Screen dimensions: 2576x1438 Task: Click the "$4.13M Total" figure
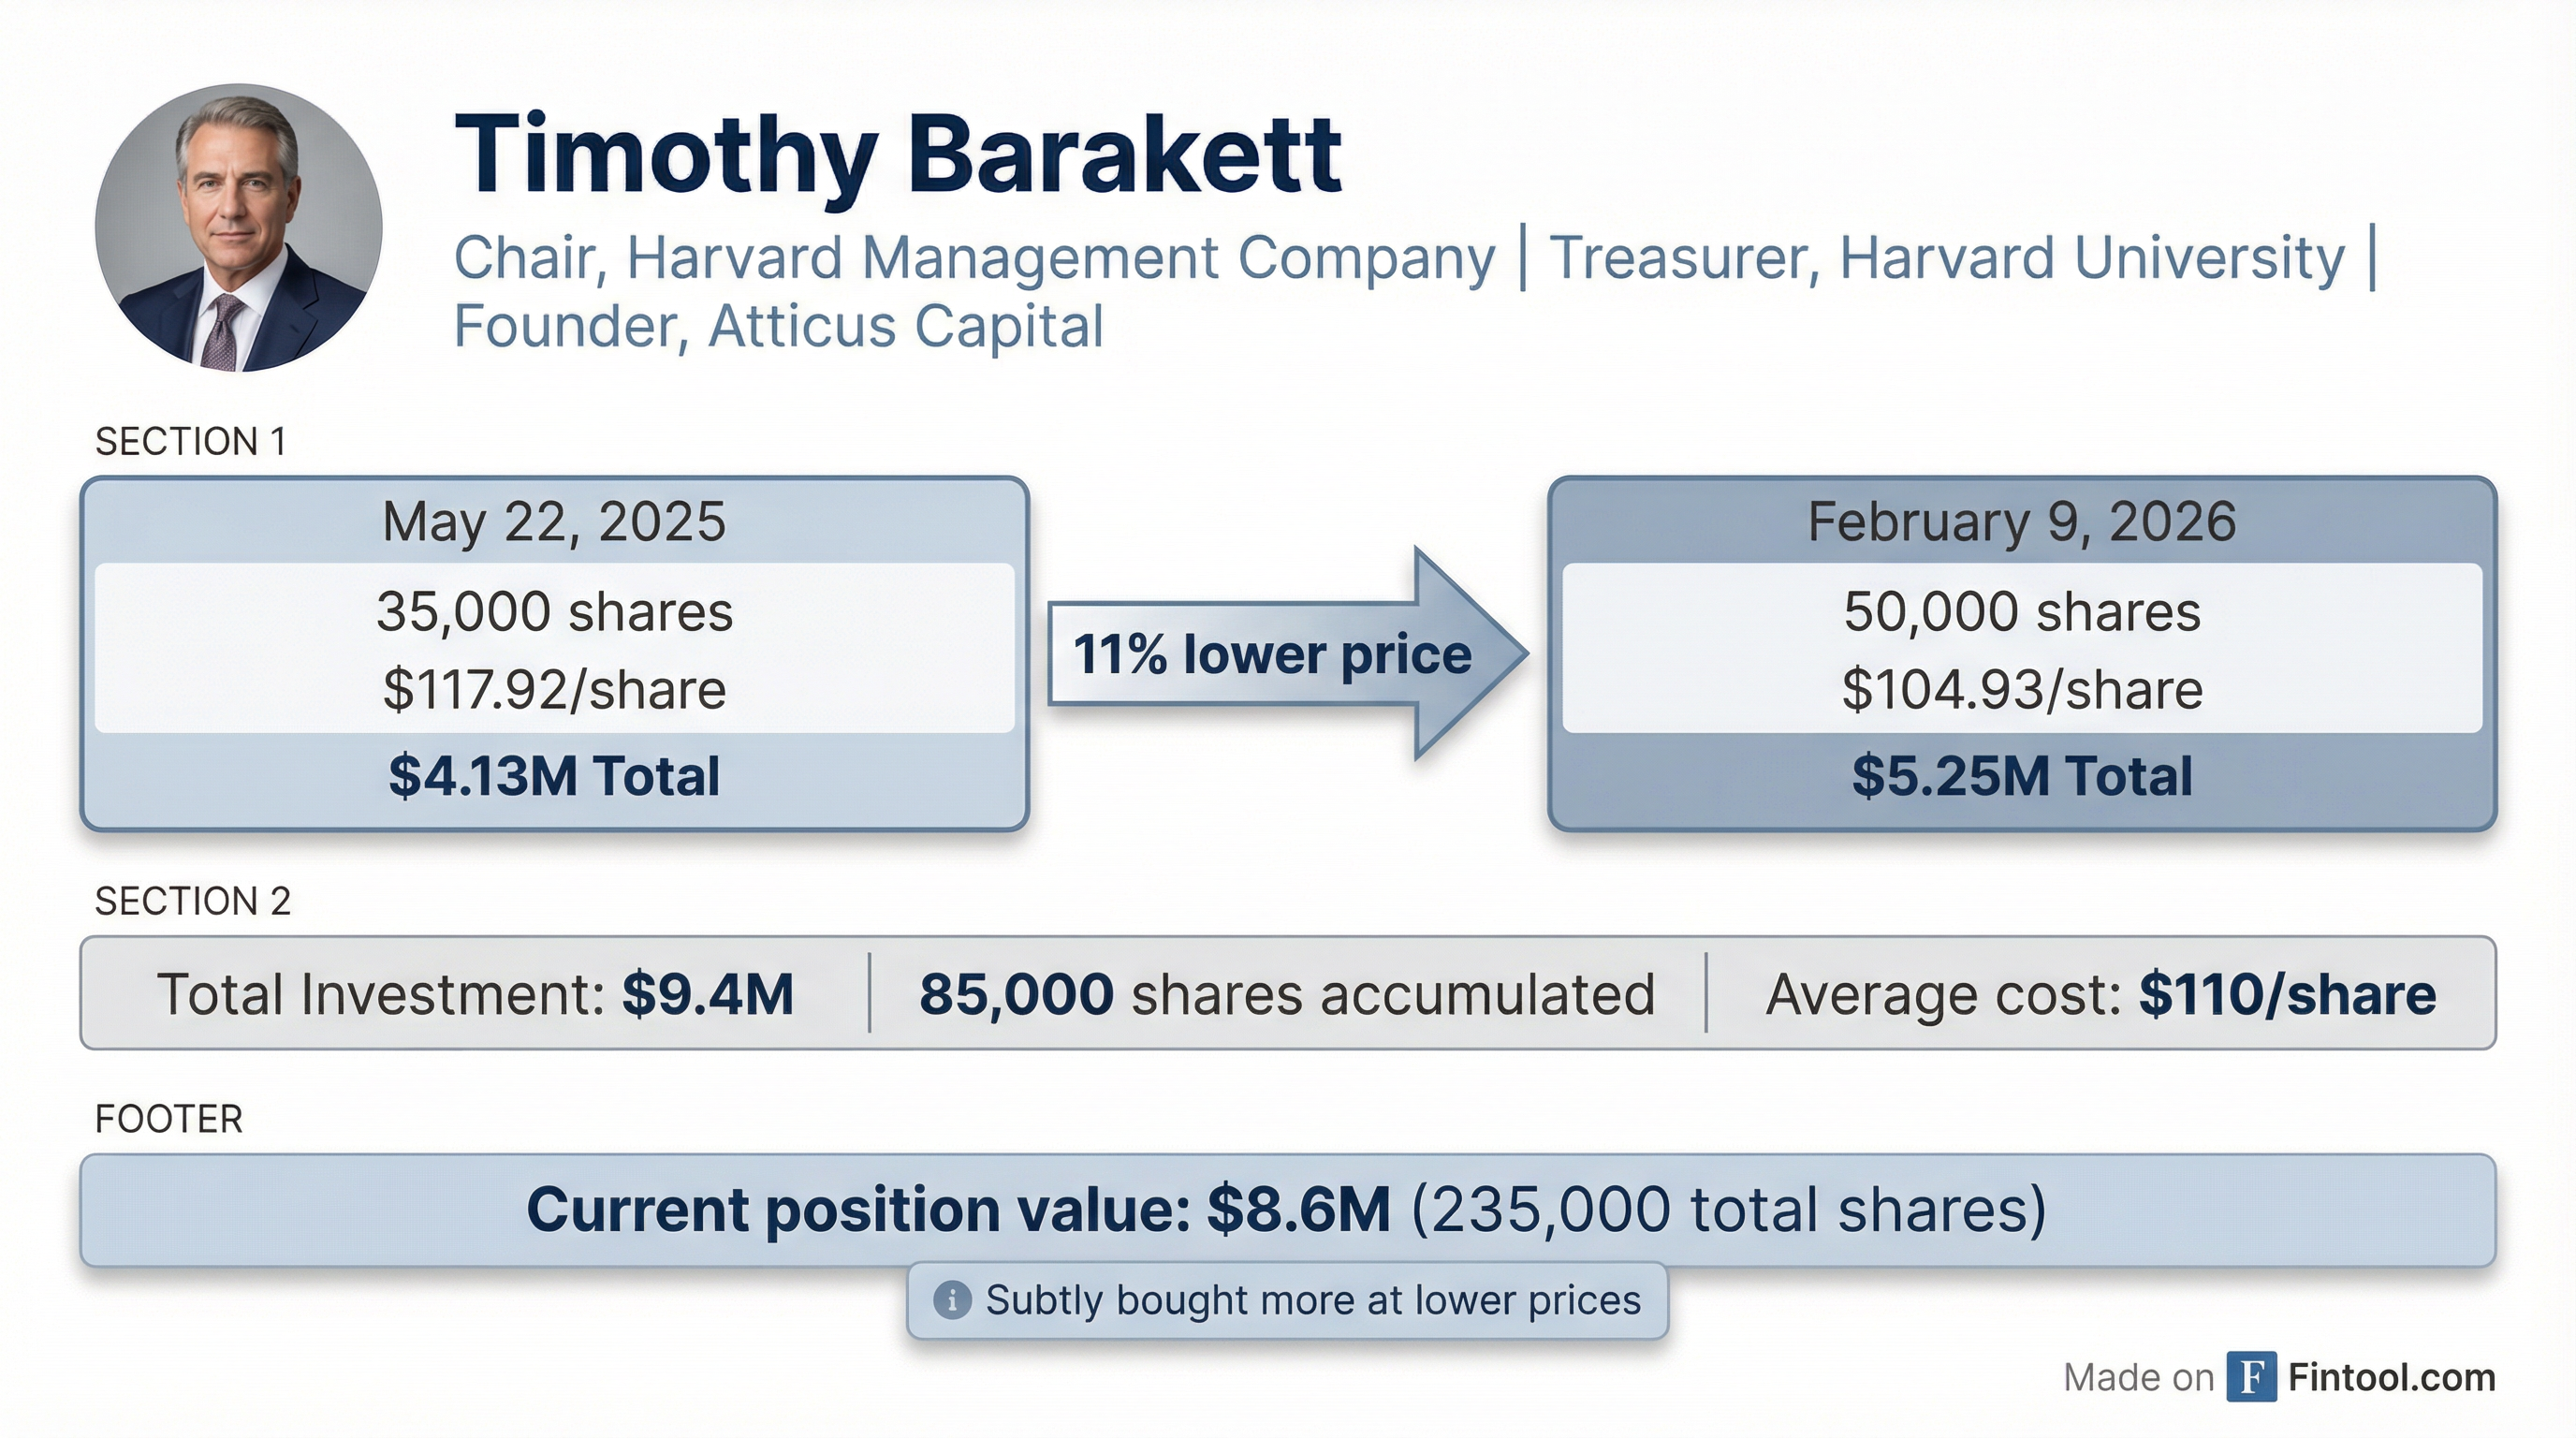554,777
